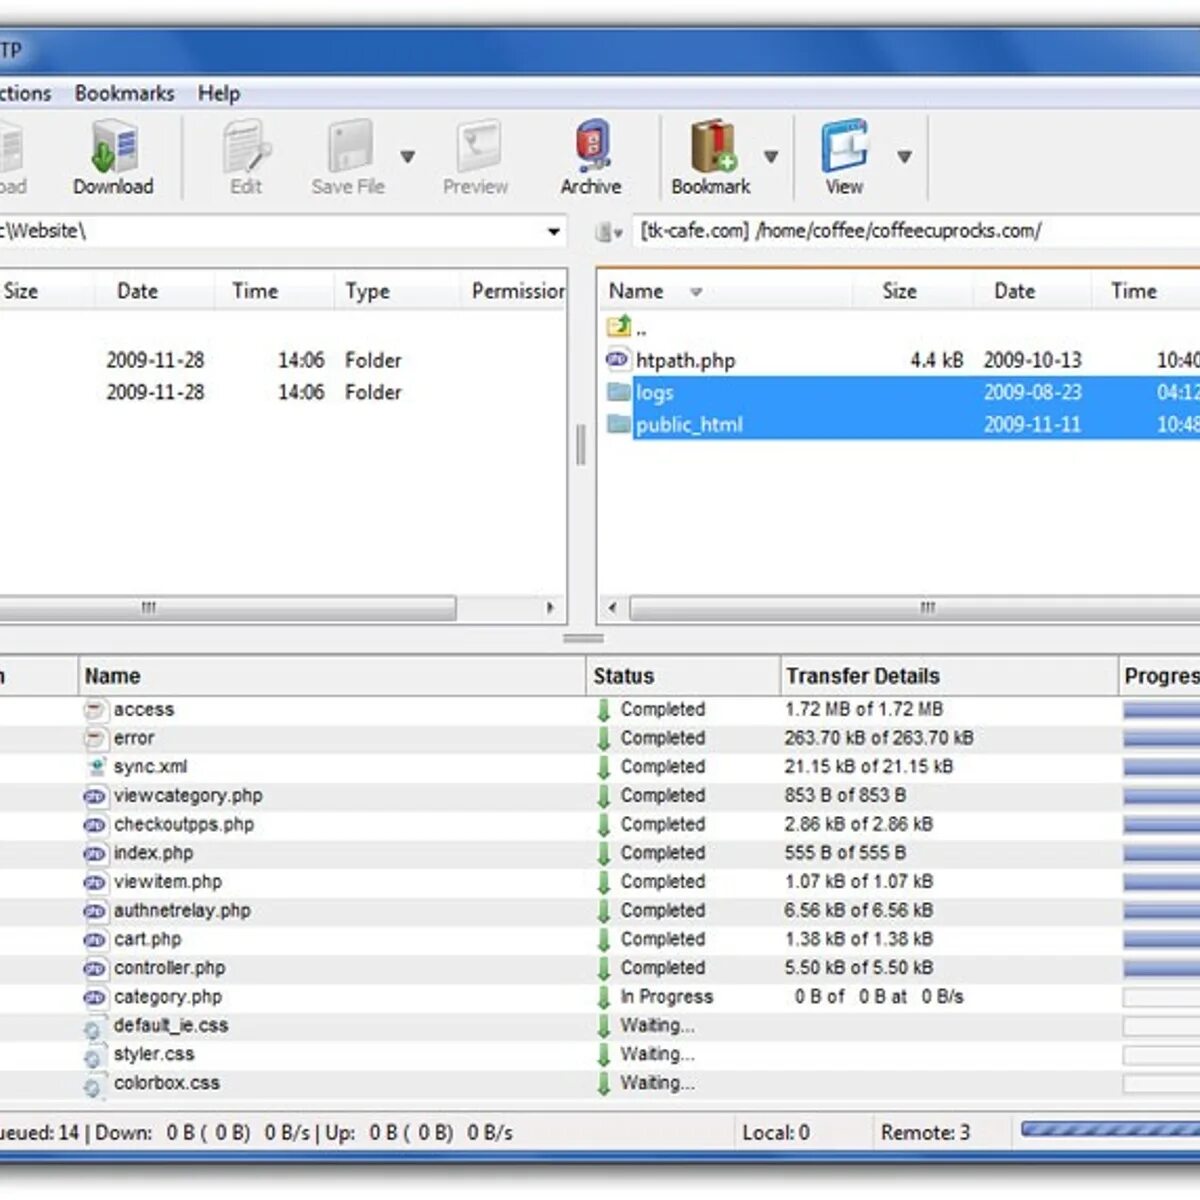Expand the local path Website dropdown
This screenshot has width=1200, height=1200.
553,232
